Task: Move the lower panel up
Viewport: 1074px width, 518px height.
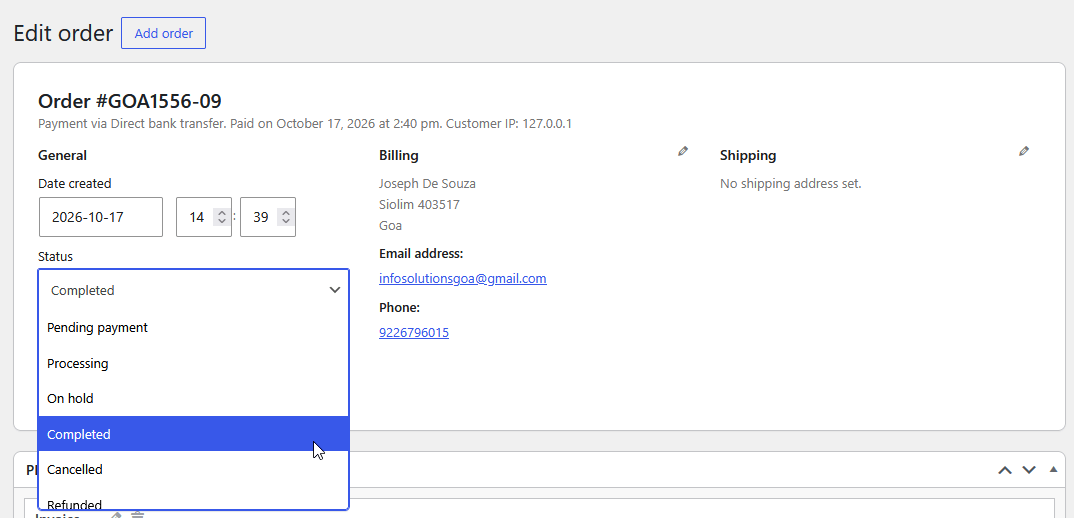Action: (1005, 470)
